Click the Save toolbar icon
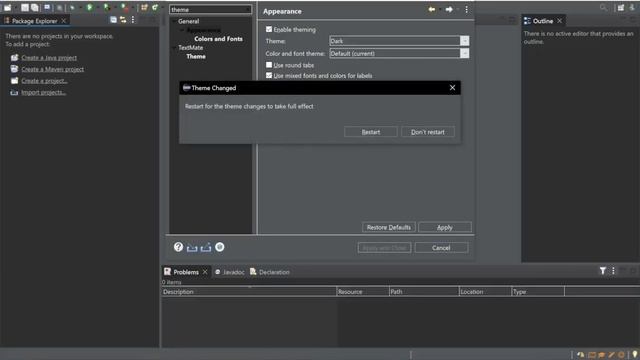Image resolution: width=640 pixels, height=360 pixels. click(x=25, y=7)
